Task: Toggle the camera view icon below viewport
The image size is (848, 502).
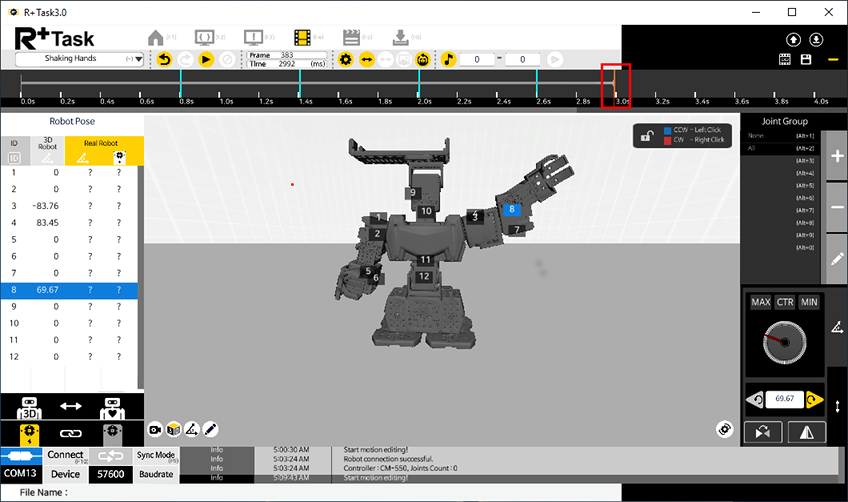Action: point(155,429)
